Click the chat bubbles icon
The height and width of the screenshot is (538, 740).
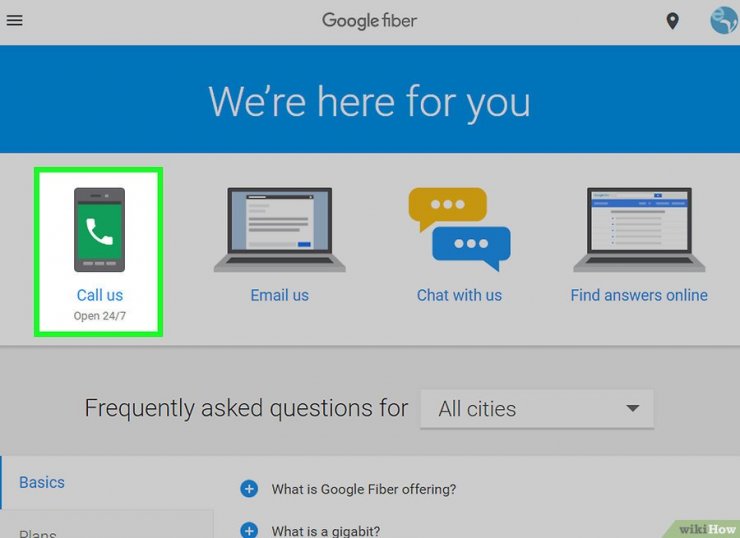[x=459, y=229]
